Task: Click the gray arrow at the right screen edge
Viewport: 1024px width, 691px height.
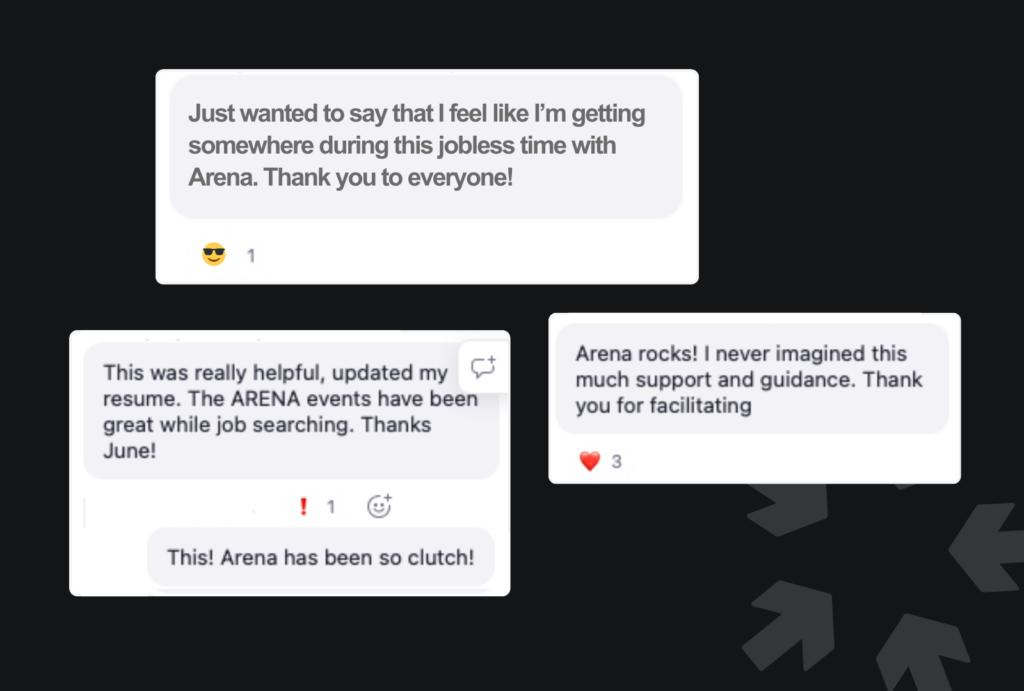Action: [x=987, y=547]
